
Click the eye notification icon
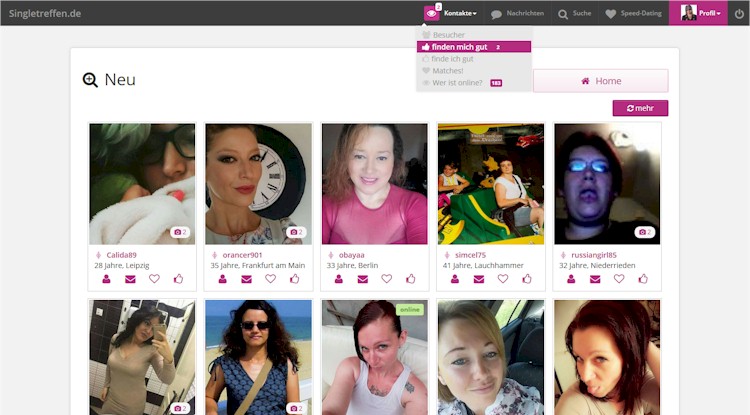(x=431, y=13)
